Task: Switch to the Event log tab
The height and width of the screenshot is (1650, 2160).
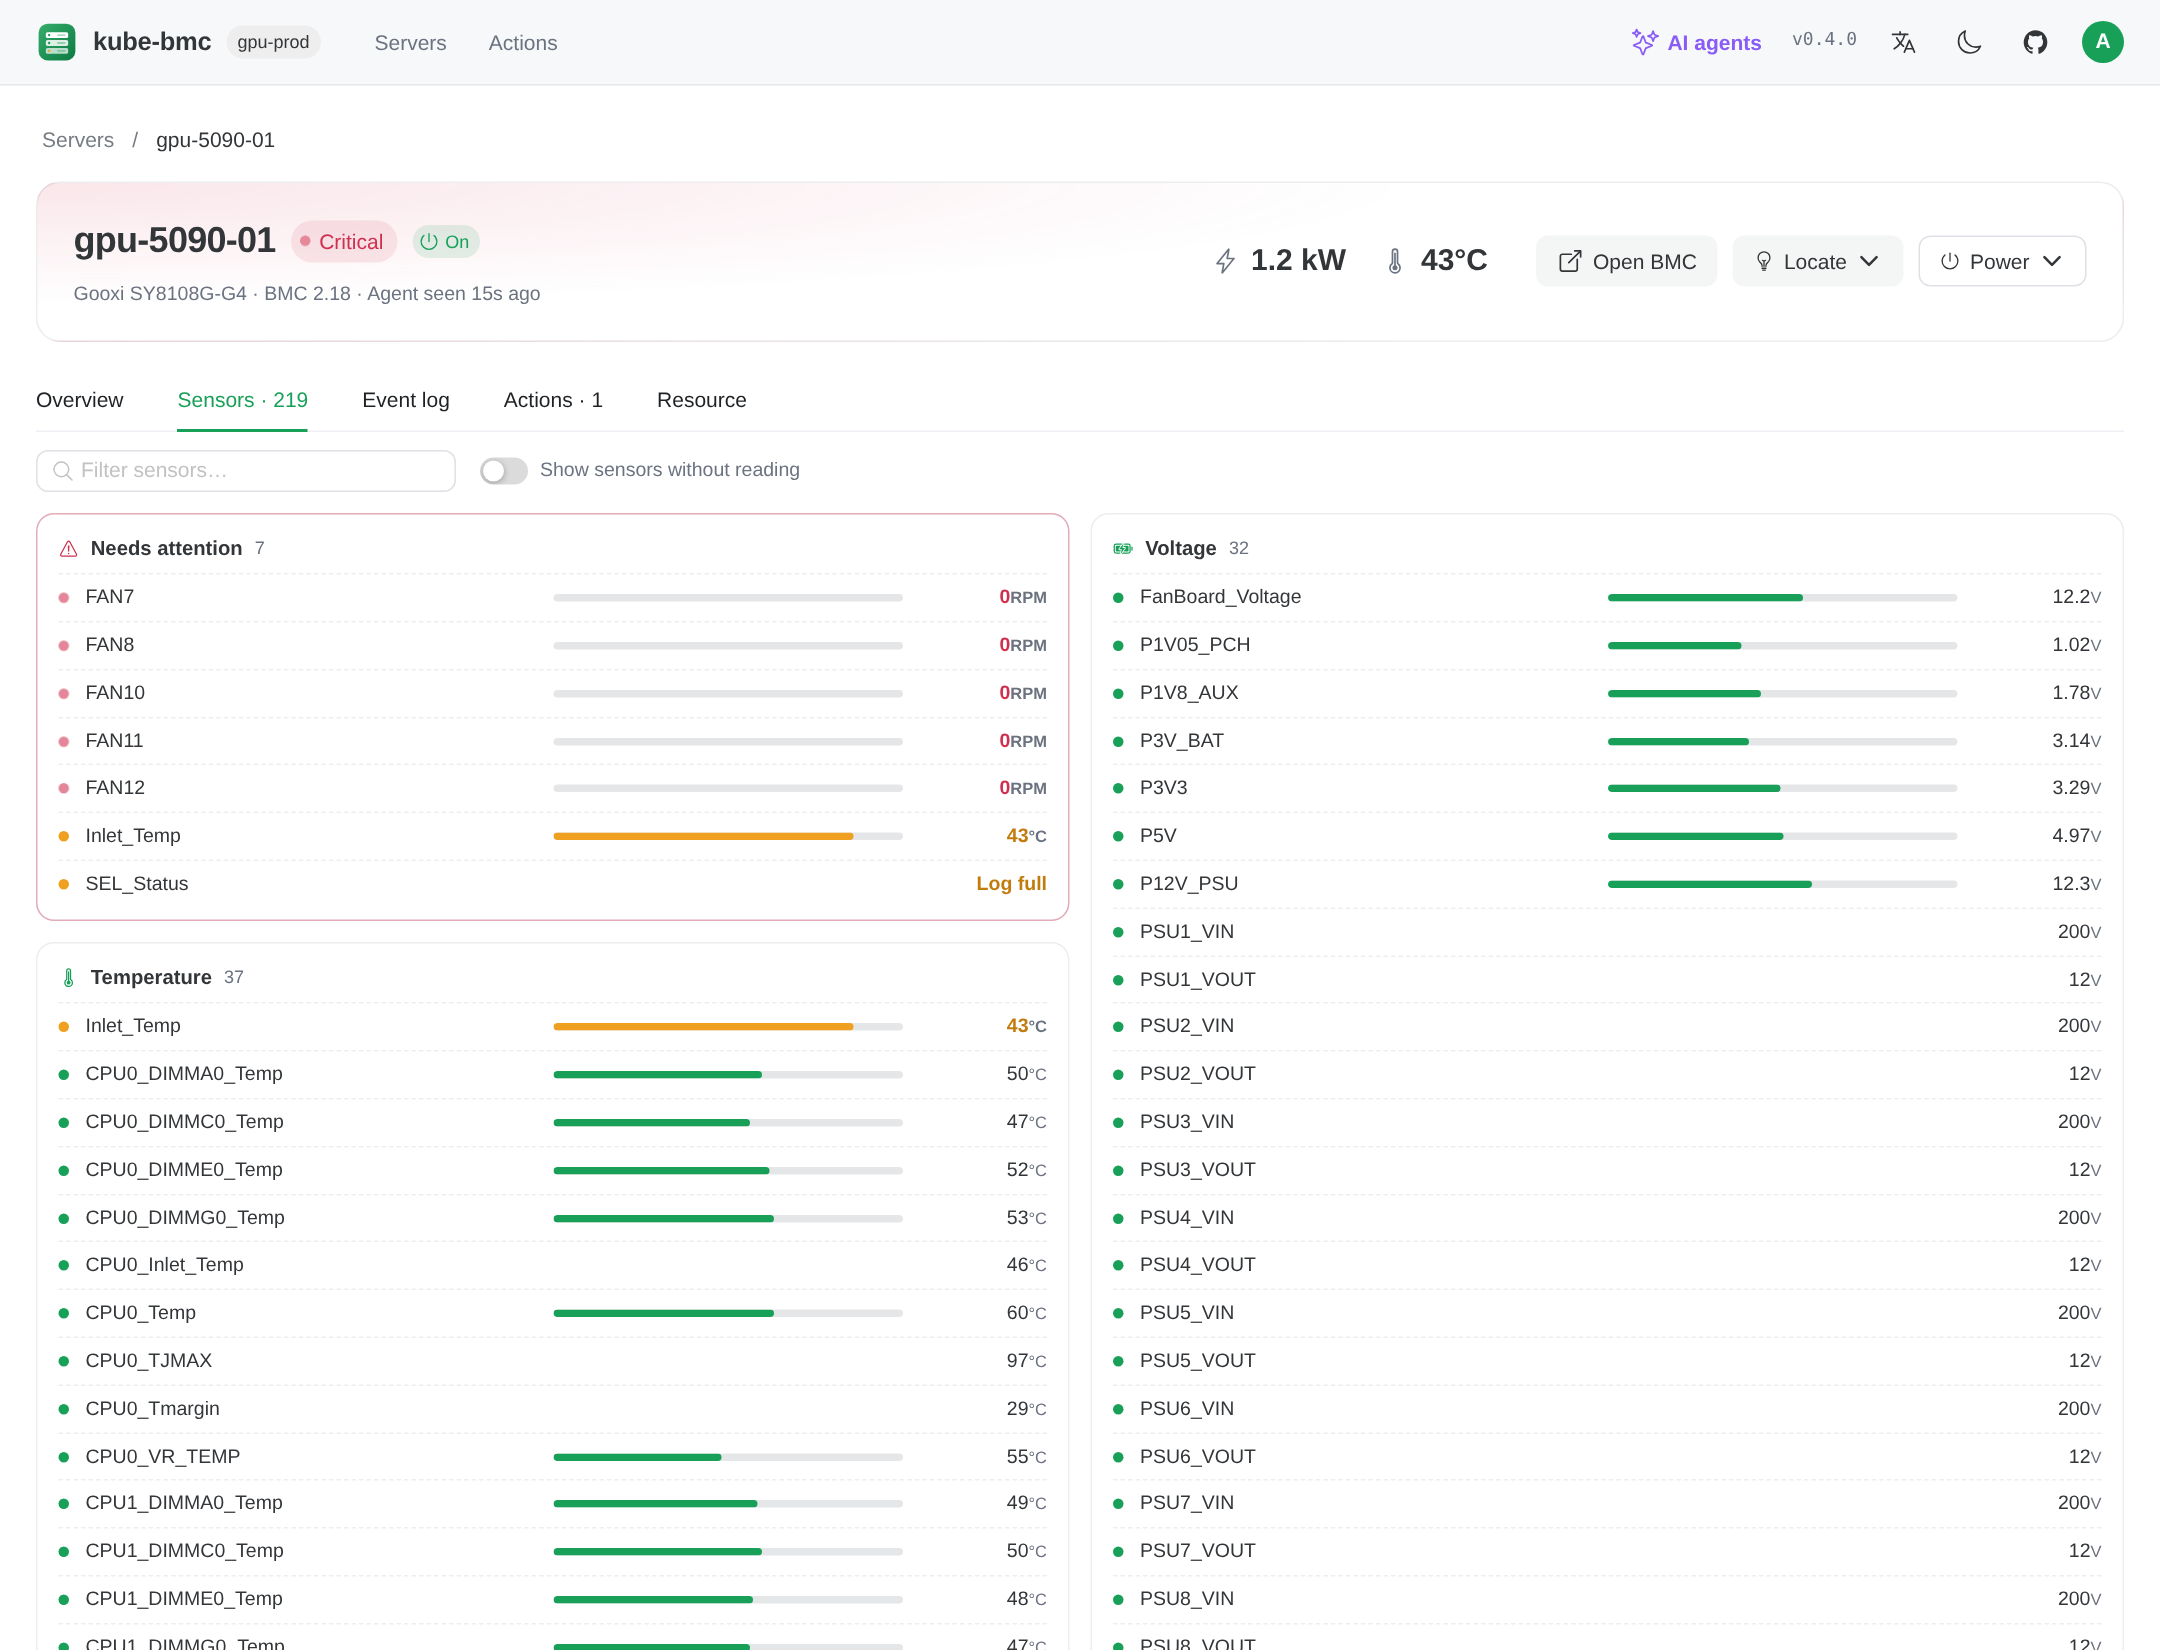Action: point(406,401)
